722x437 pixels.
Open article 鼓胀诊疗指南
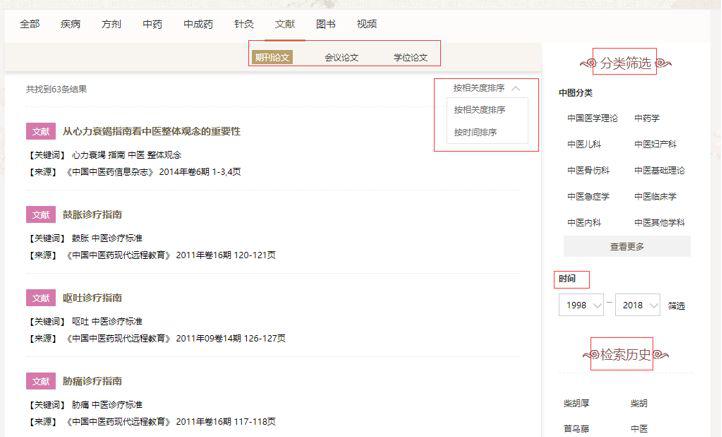(93, 215)
